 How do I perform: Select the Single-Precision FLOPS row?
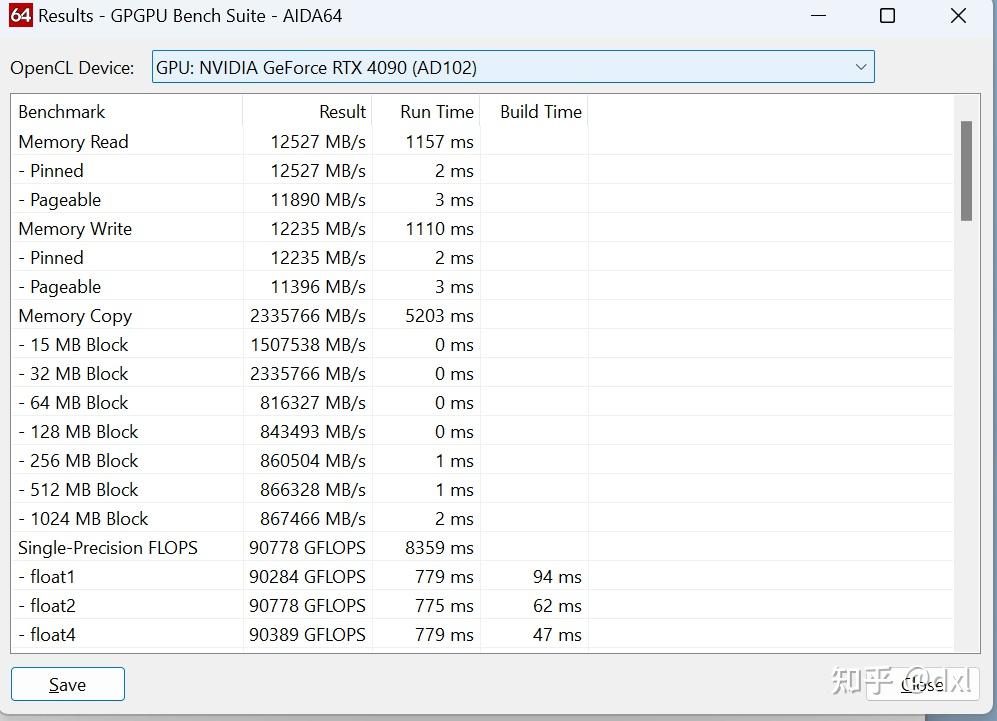(482, 547)
